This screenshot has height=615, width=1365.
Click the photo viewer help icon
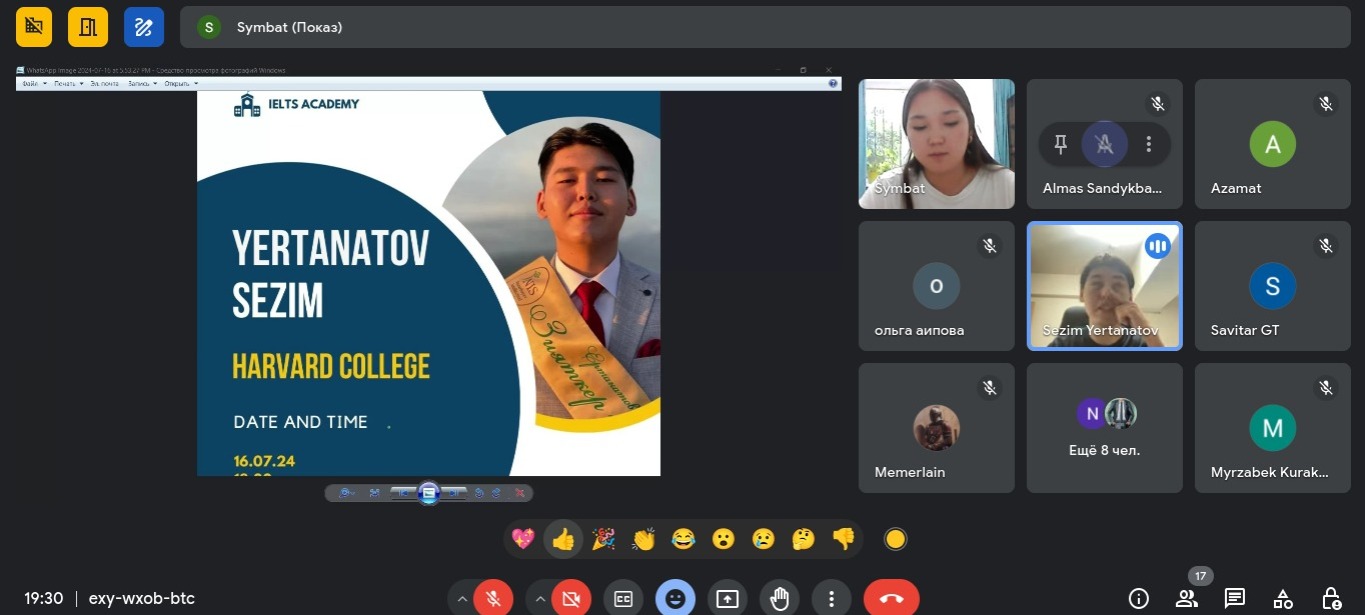click(x=833, y=84)
